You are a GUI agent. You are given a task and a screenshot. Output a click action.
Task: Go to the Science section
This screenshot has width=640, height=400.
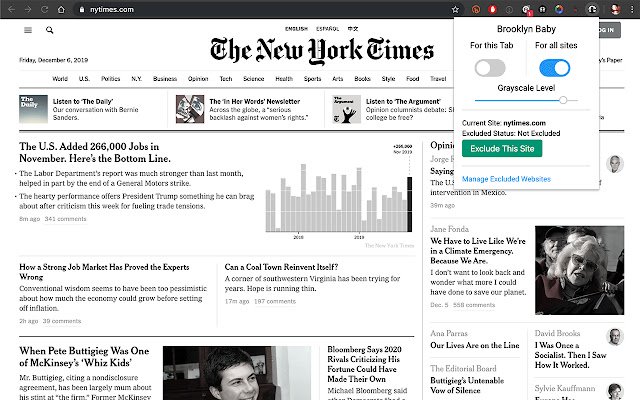[x=253, y=79]
